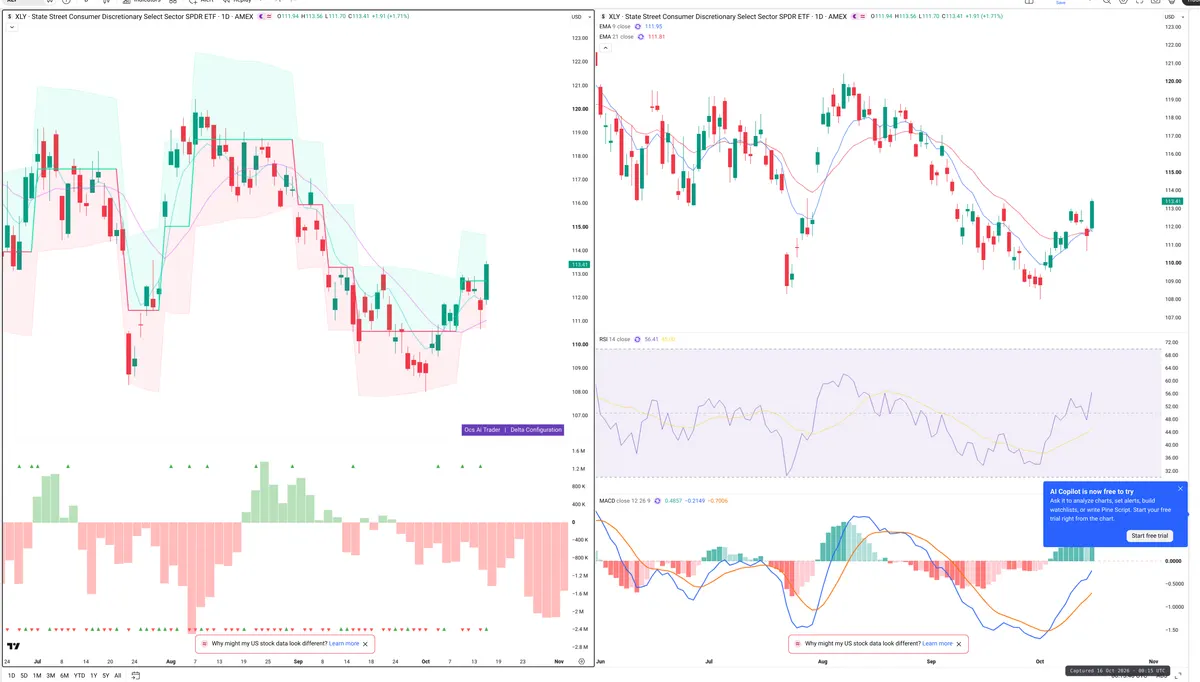This screenshot has height=682, width=1200.
Task: Click left chart XLY symbol title
Action: coord(134,17)
